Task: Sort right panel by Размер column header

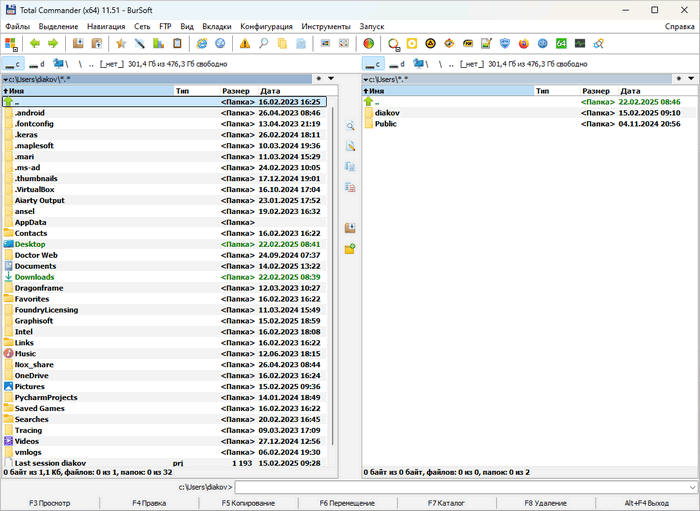Action: point(599,91)
